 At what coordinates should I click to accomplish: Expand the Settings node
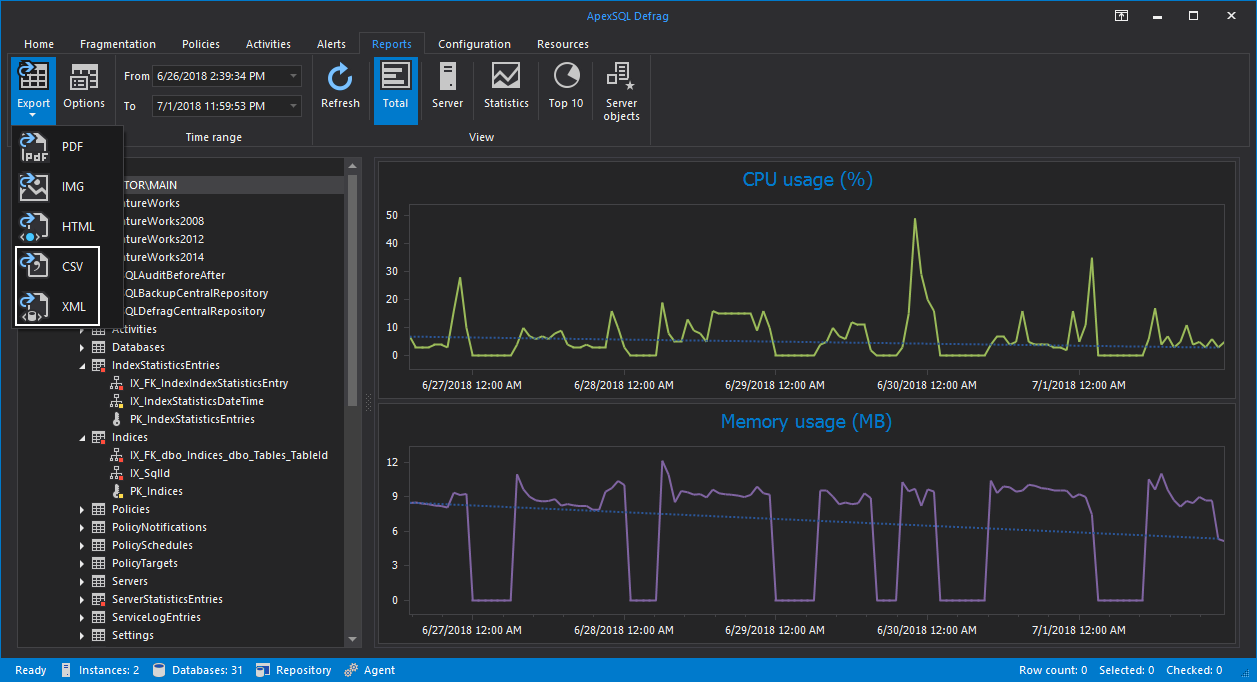tap(82, 635)
